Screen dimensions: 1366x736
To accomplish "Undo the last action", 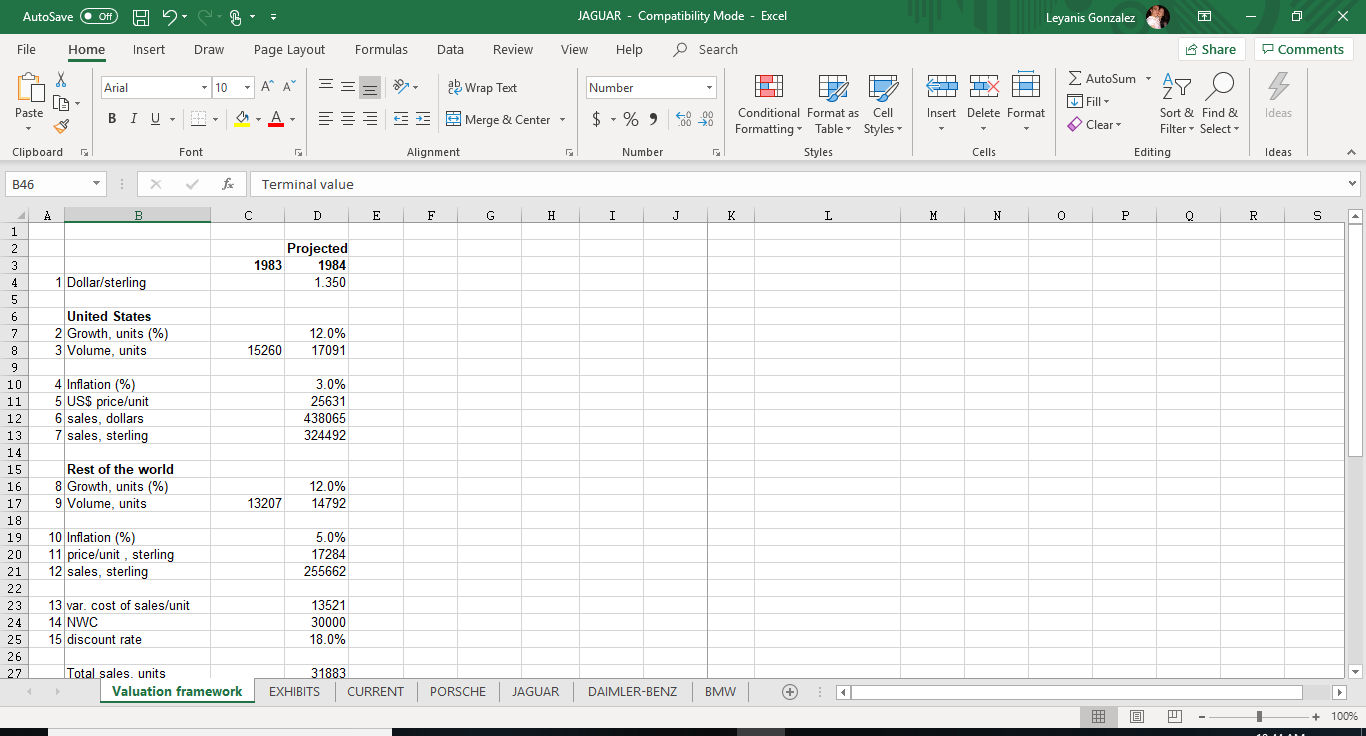I will coord(170,16).
